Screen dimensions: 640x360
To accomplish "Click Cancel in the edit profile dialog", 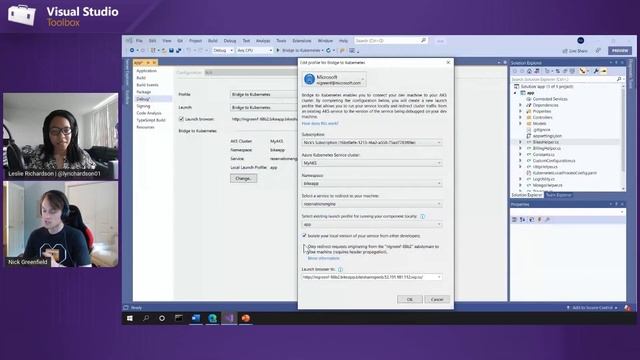I will (437, 299).
